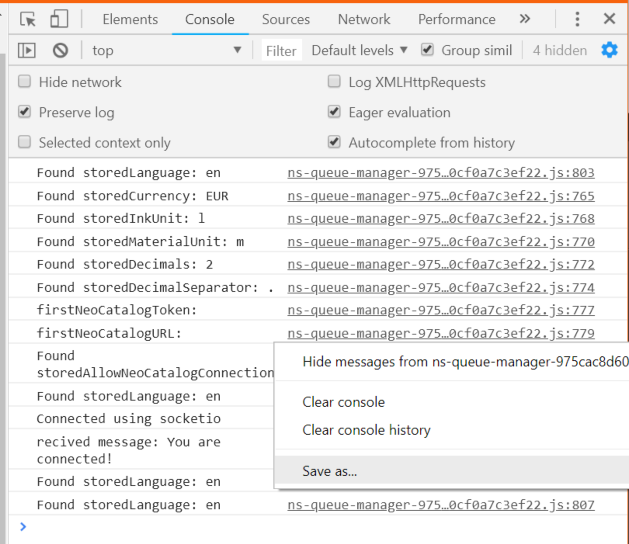Viewport: 629px width, 544px height.
Task: Click the Filter input field
Action: [x=282, y=51]
